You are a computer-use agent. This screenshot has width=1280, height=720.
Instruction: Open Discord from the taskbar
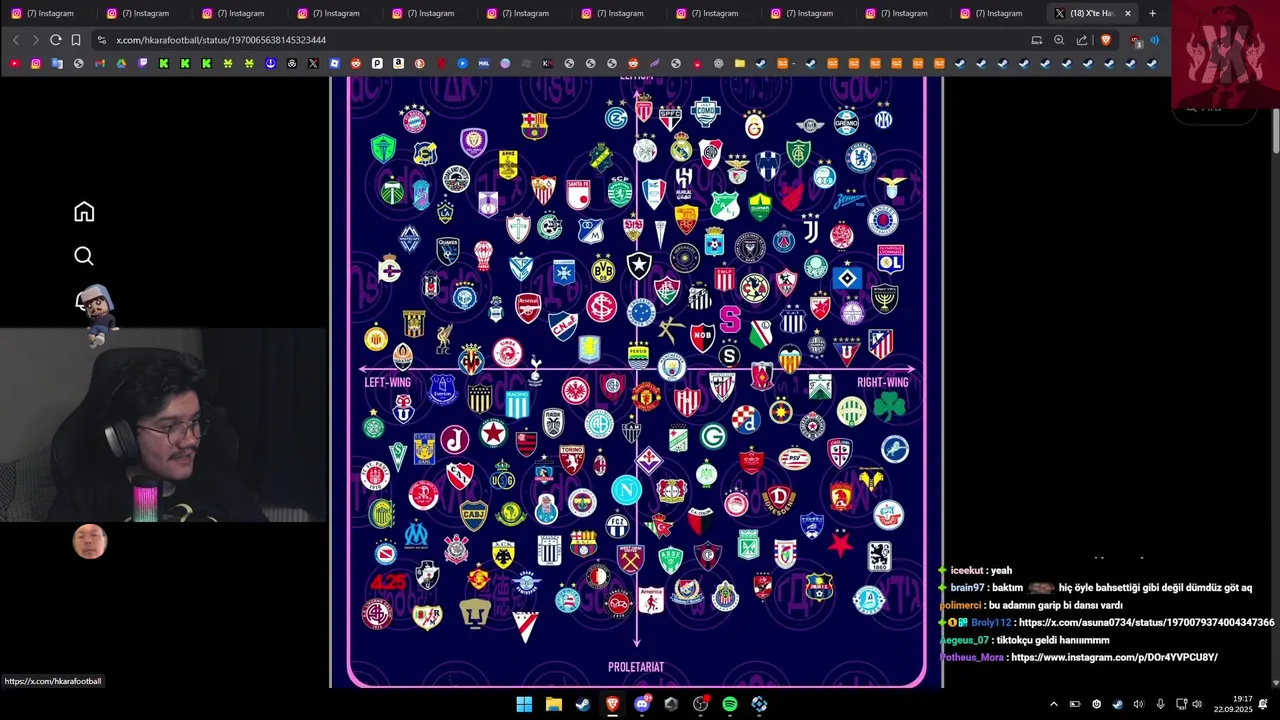tap(642, 704)
